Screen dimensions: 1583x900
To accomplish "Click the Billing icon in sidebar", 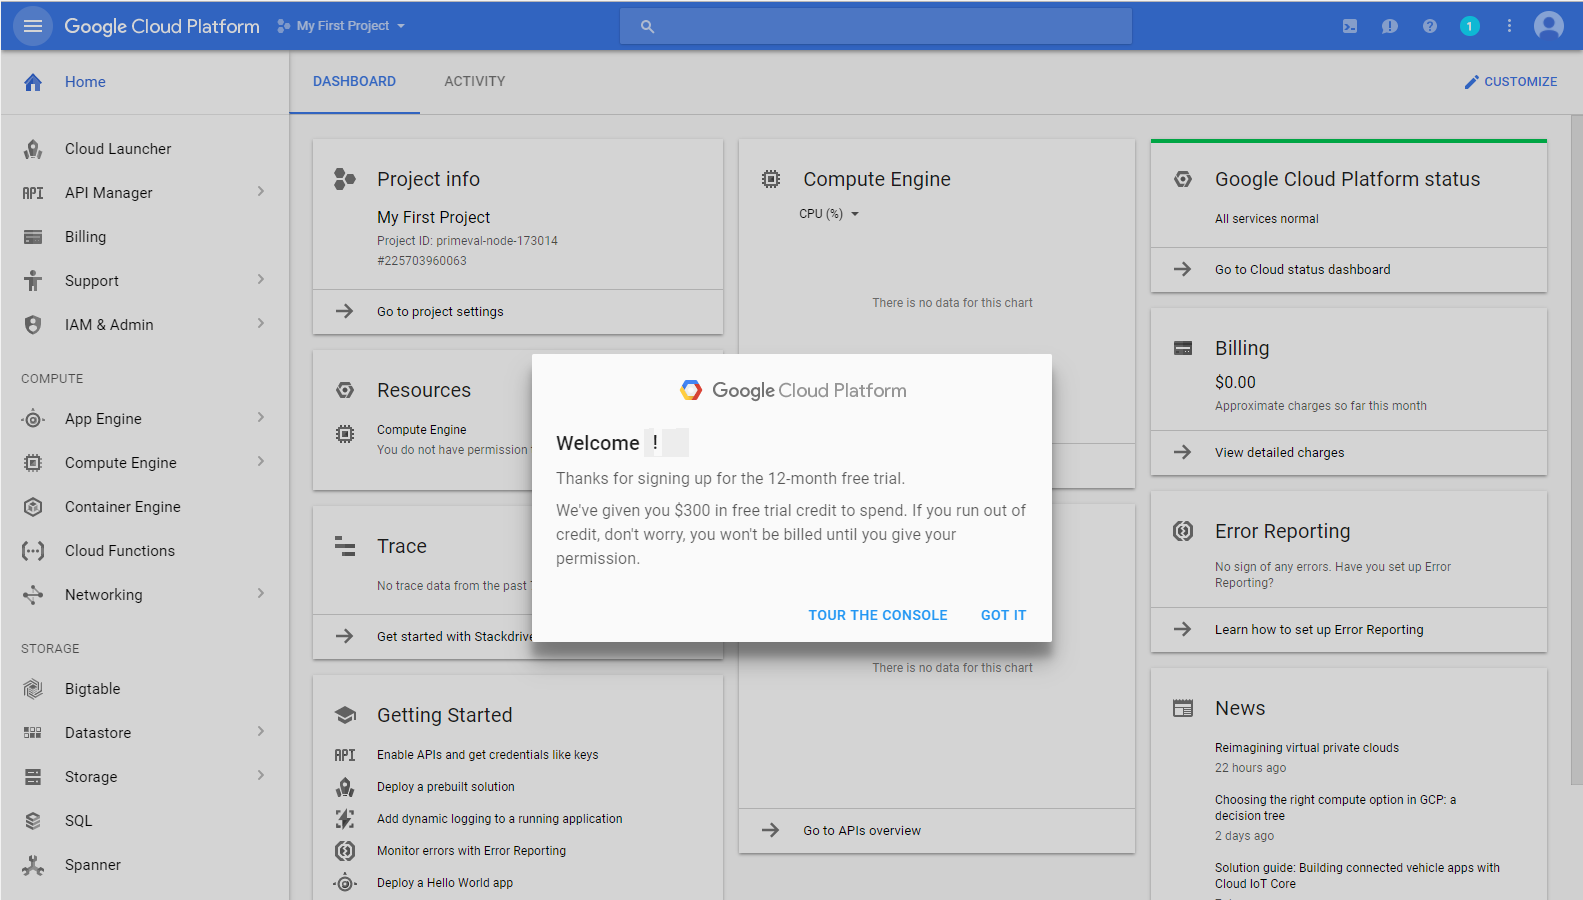I will [x=33, y=237].
